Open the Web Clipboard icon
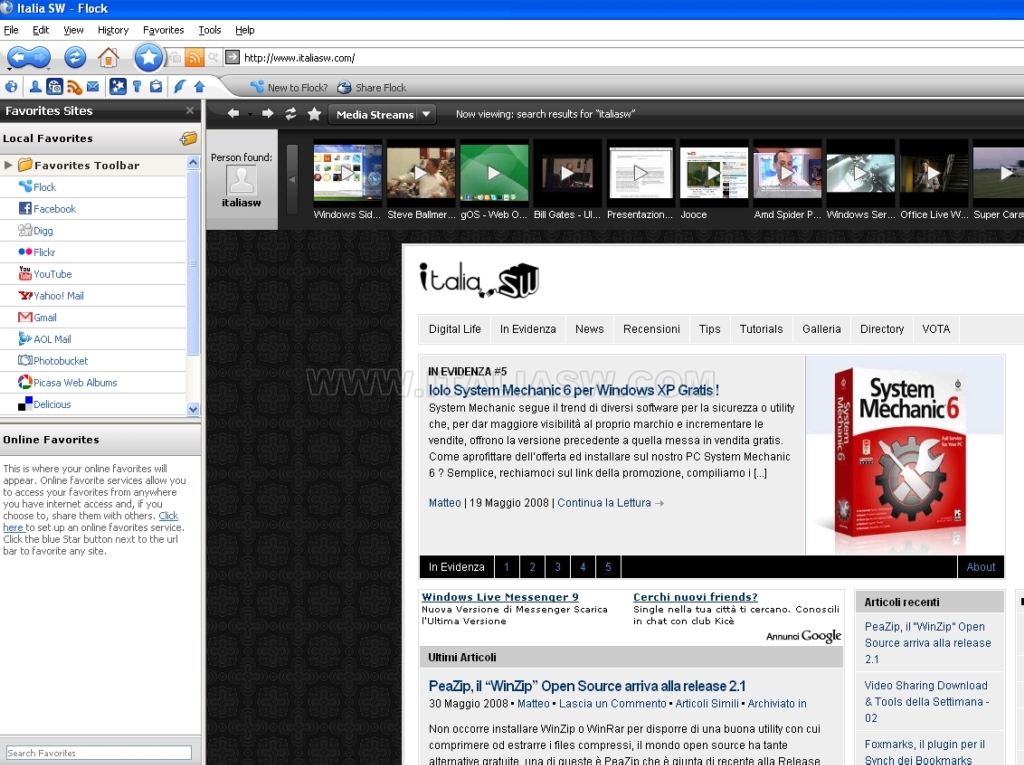 pos(155,86)
